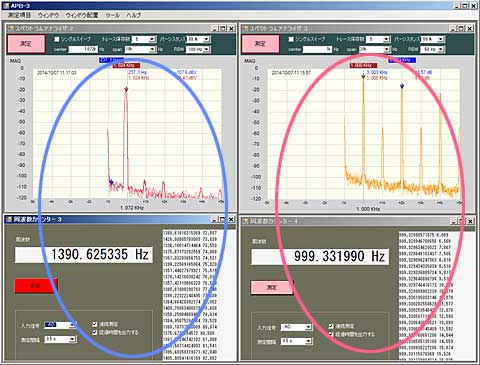
Task: Click the red marker arrow on left spectrum peak
Action: [126, 89]
